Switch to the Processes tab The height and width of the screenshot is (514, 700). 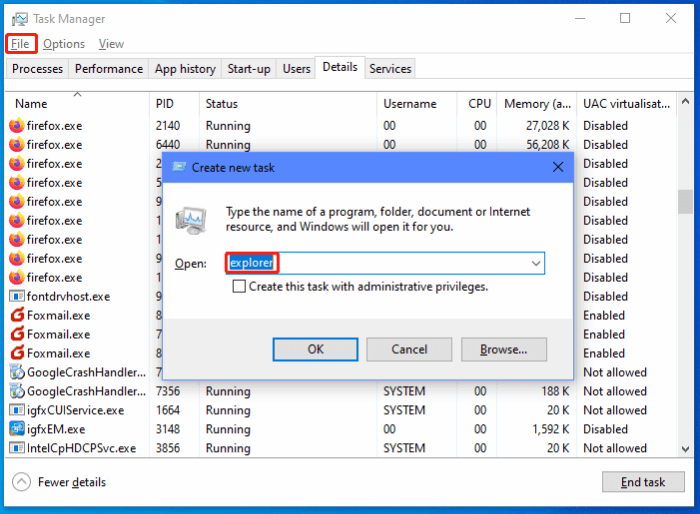pos(38,69)
